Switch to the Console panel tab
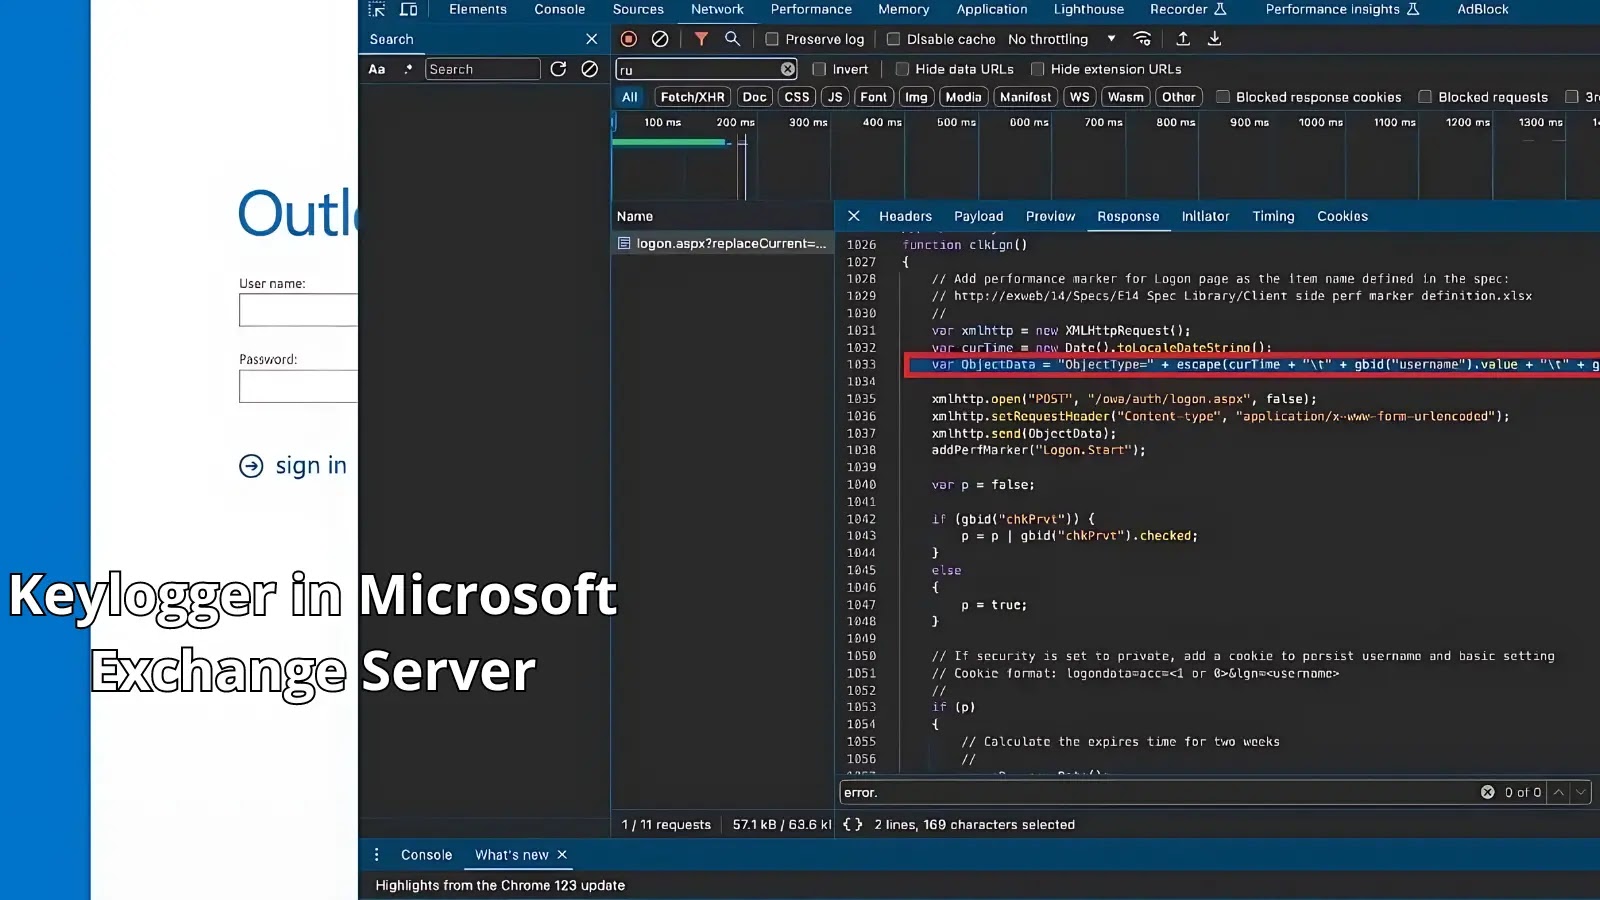 coord(560,9)
